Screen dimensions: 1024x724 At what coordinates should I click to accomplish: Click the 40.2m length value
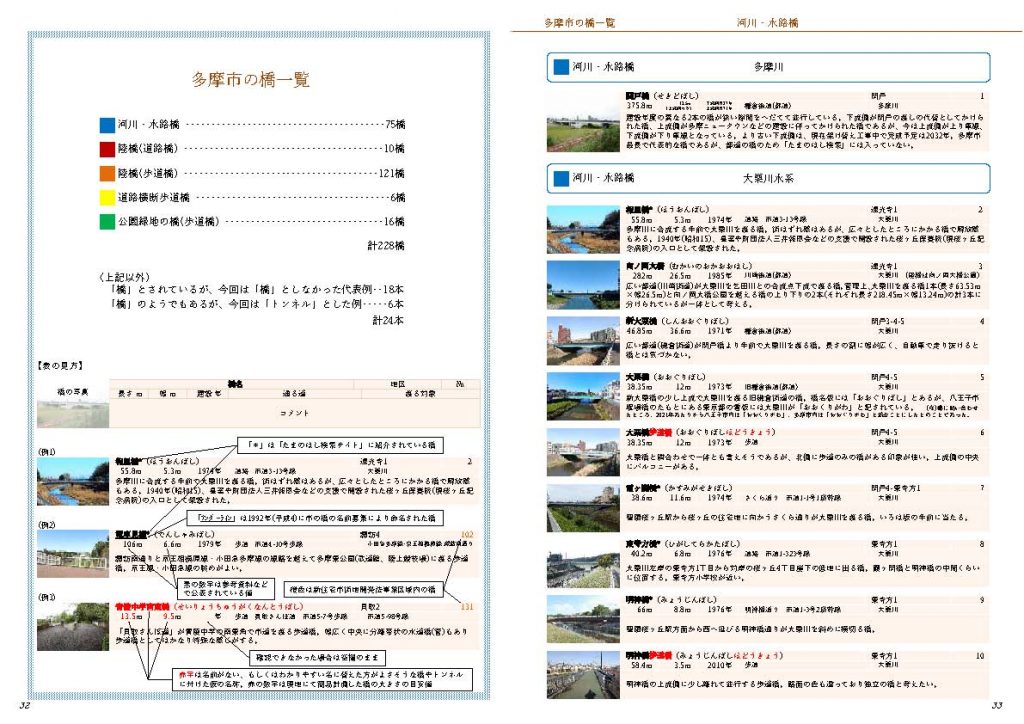[x=641, y=554]
